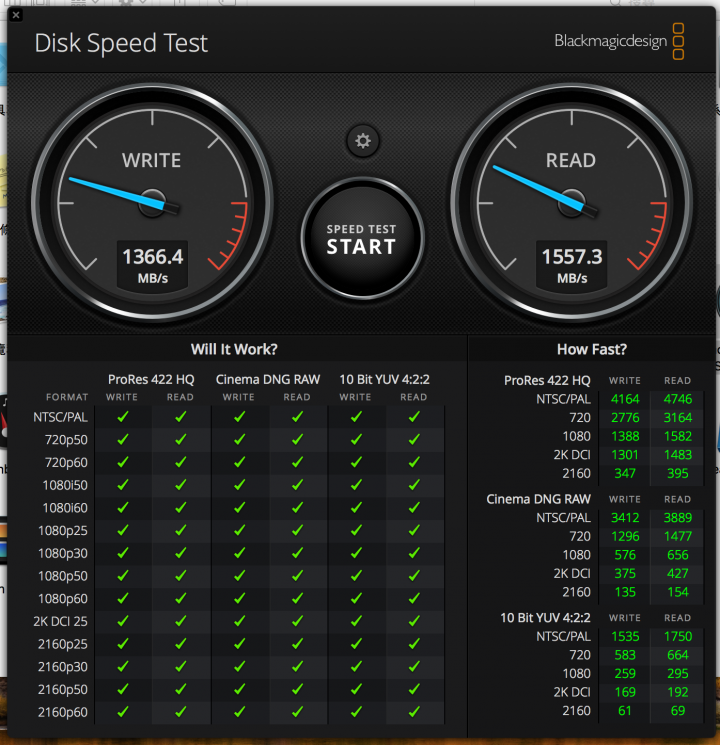Click the FORMAT column label
Screen dimensions: 720x745
[67, 397]
